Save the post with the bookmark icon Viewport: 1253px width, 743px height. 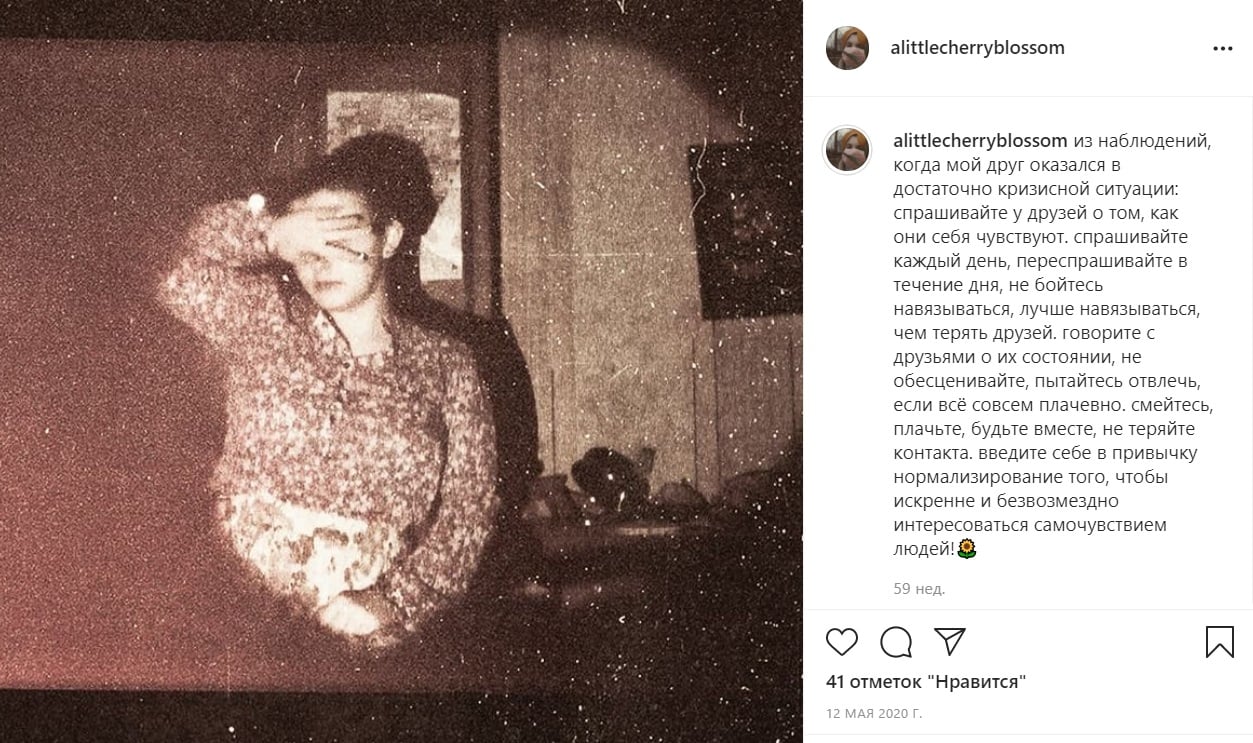tap(1220, 641)
